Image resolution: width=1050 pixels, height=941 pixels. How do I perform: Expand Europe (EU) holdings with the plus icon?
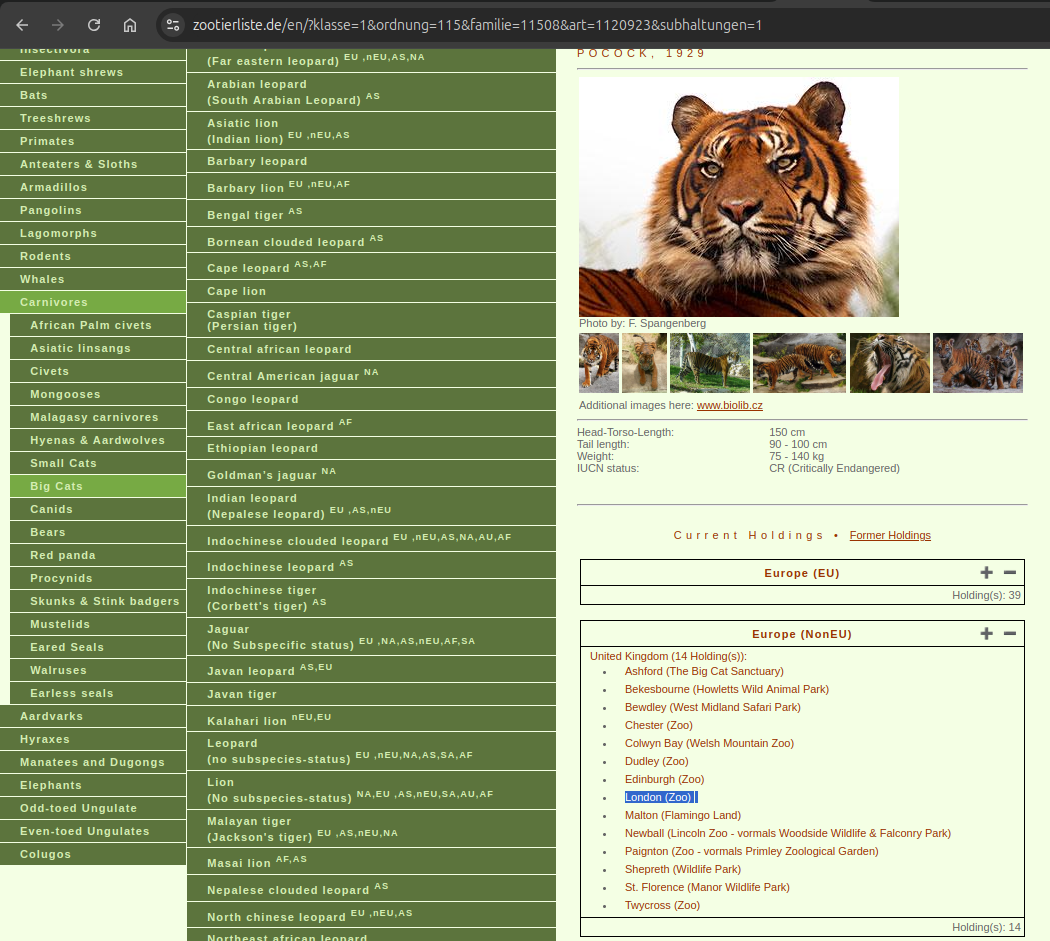click(986, 573)
